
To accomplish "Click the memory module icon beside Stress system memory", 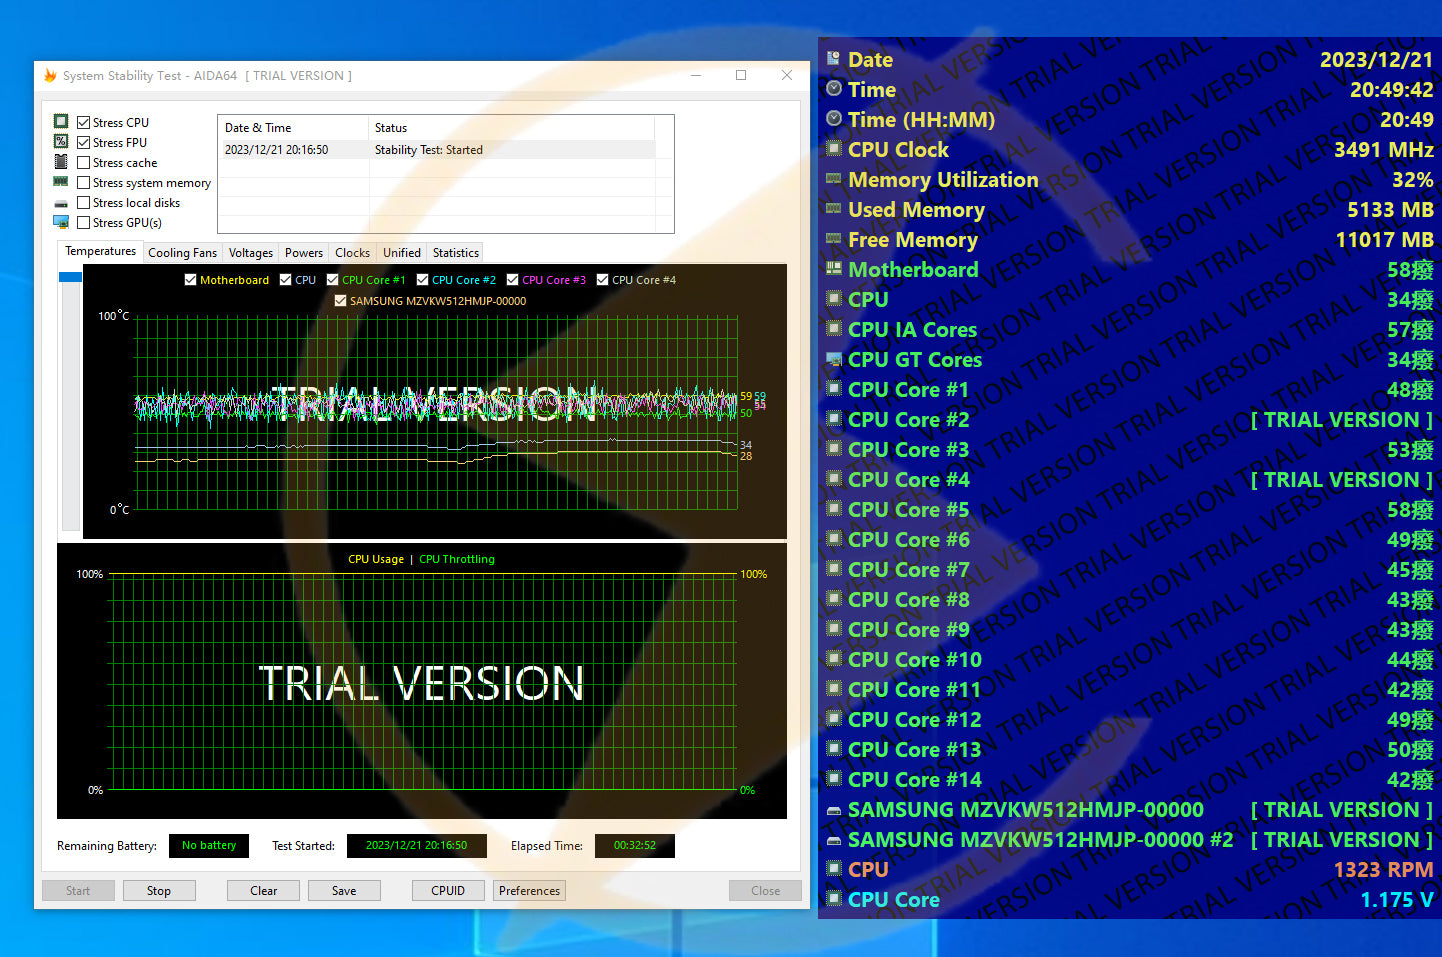I will coord(61,182).
